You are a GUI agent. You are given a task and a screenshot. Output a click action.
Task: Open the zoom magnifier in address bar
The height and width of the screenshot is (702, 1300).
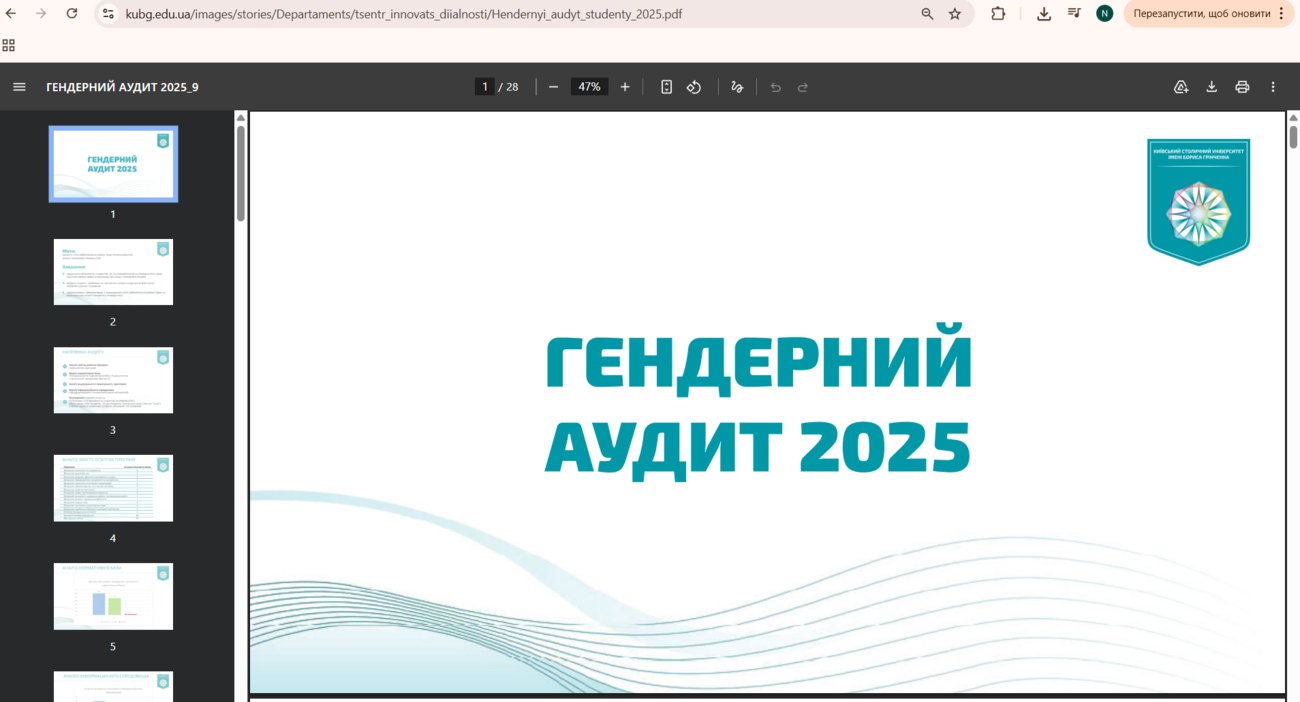coord(927,14)
